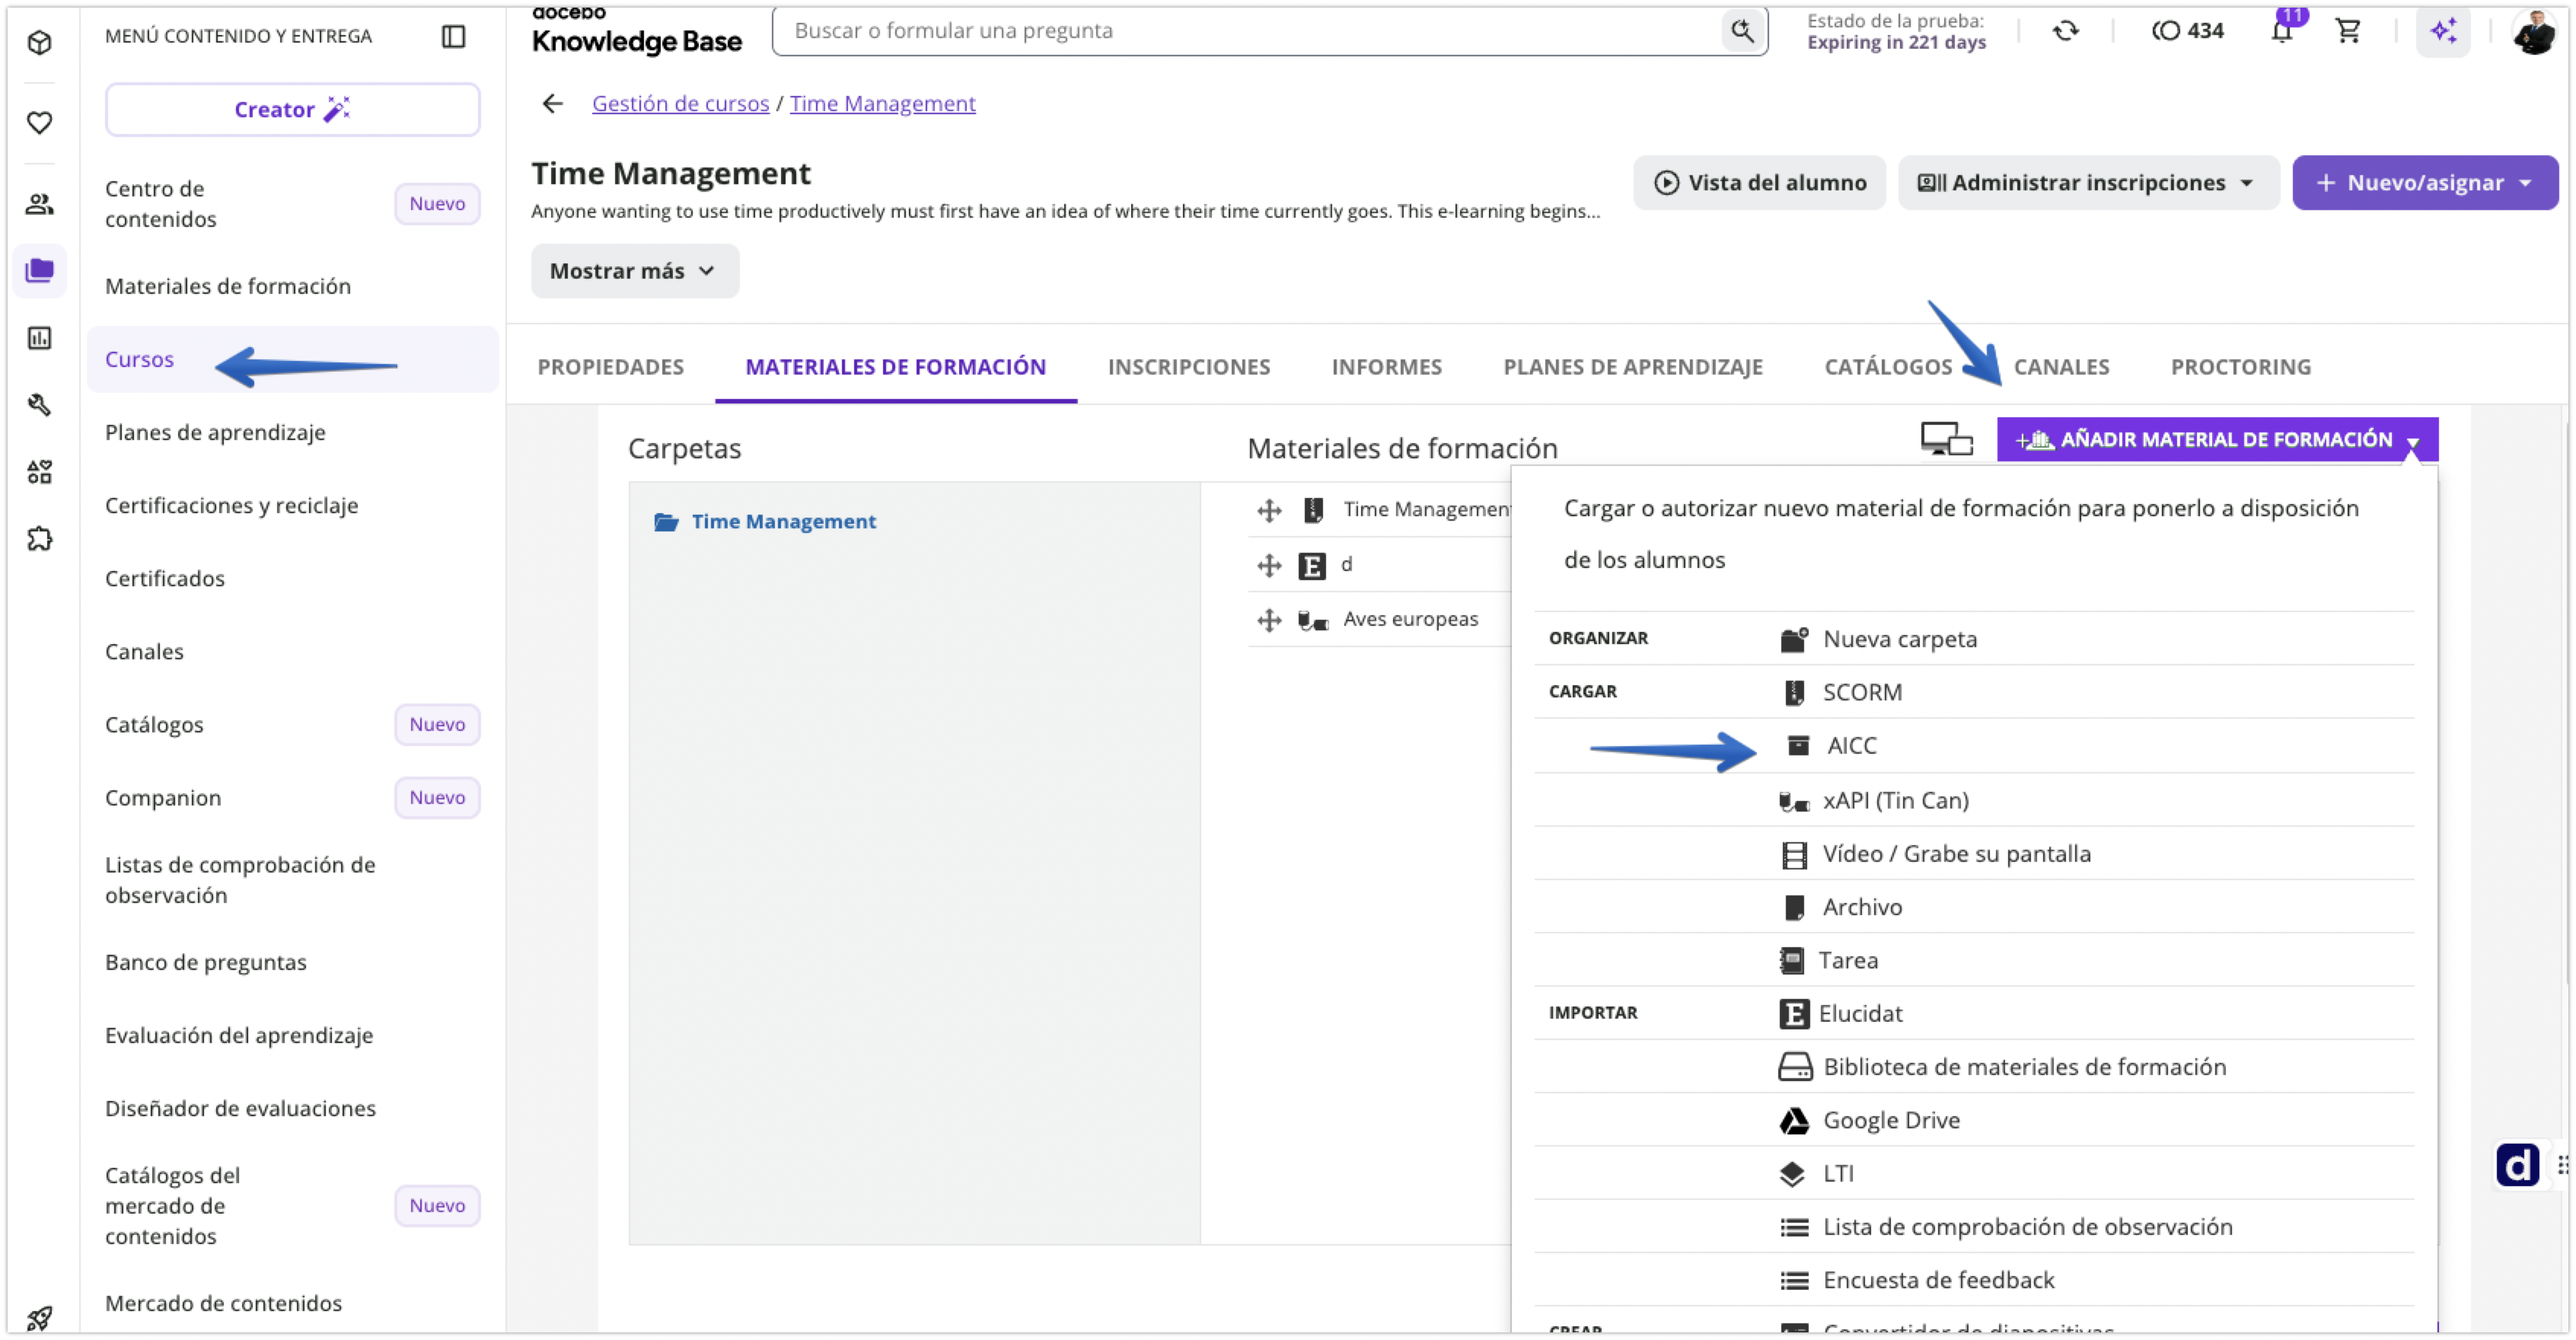The width and height of the screenshot is (2576, 1340).
Task: Open the cube icon in left rail
Action: point(39,42)
